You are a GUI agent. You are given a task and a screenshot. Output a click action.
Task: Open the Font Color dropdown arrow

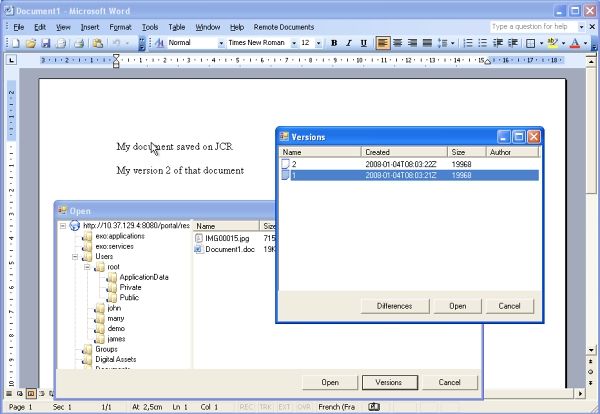[585, 44]
